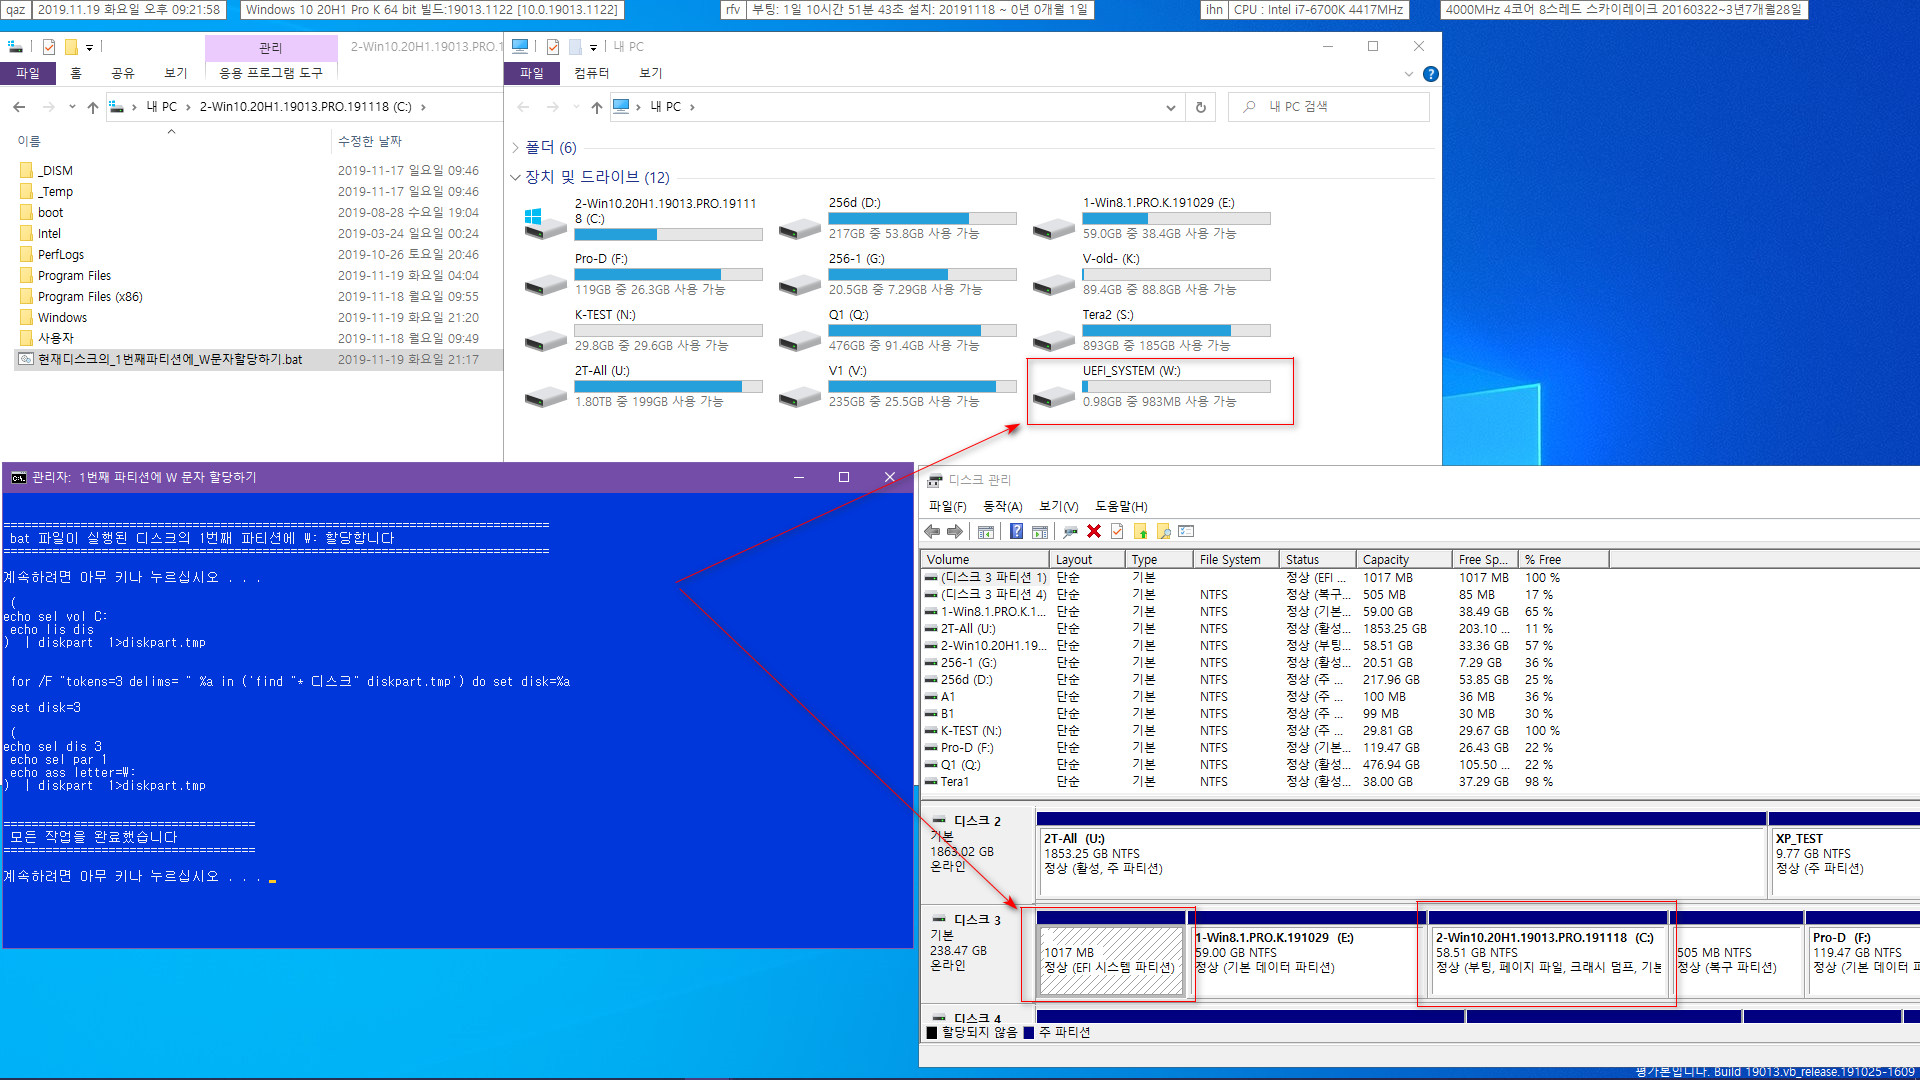Image resolution: width=1920 pixels, height=1080 pixels.
Task: Select Tera1 row in volume list
Action: pos(955,782)
